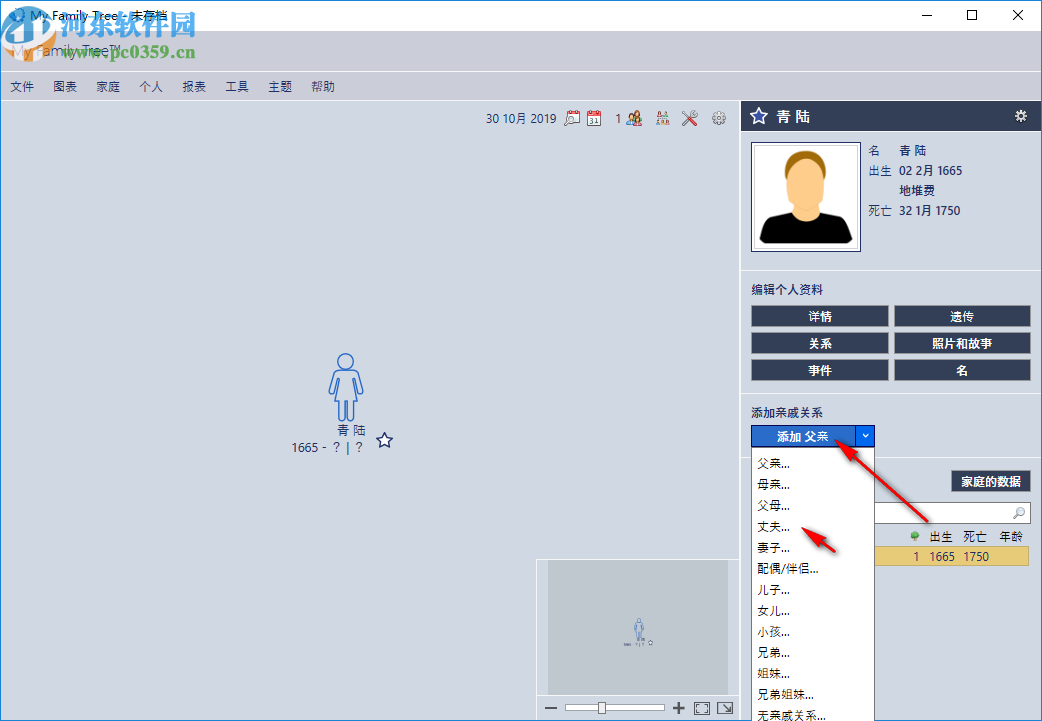Click the family members group icon
This screenshot has width=1042, height=721.
coord(635,118)
